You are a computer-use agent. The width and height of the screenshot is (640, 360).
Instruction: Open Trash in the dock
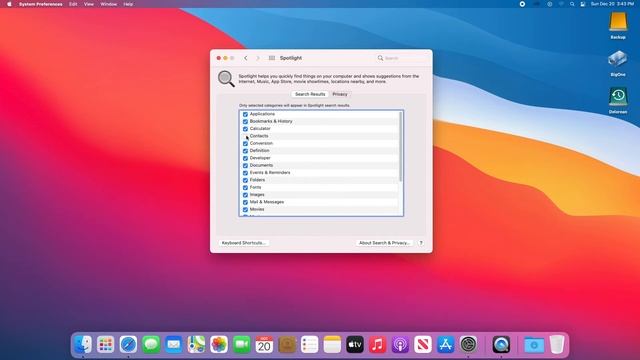[x=557, y=345]
